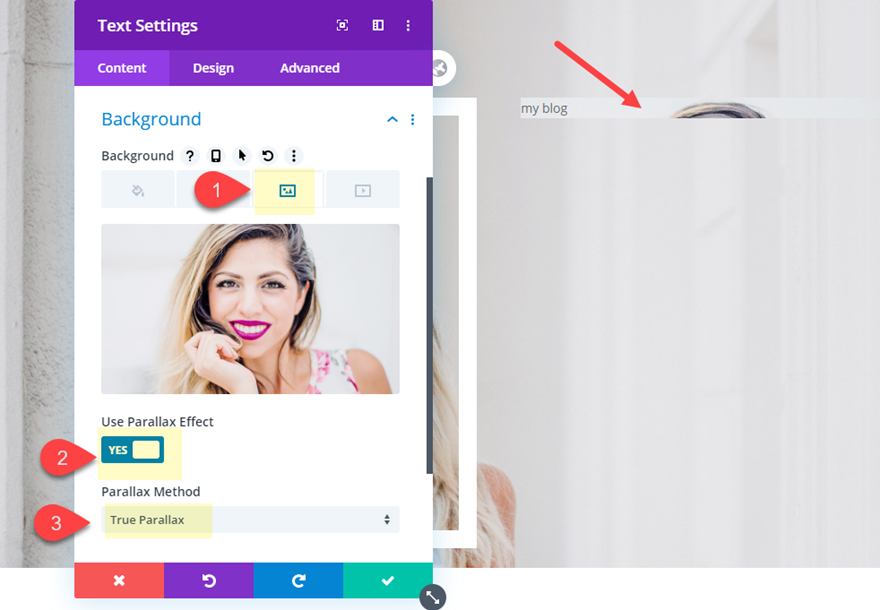880x610 pixels.
Task: Click the modal resize handle icon
Action: tap(433, 597)
